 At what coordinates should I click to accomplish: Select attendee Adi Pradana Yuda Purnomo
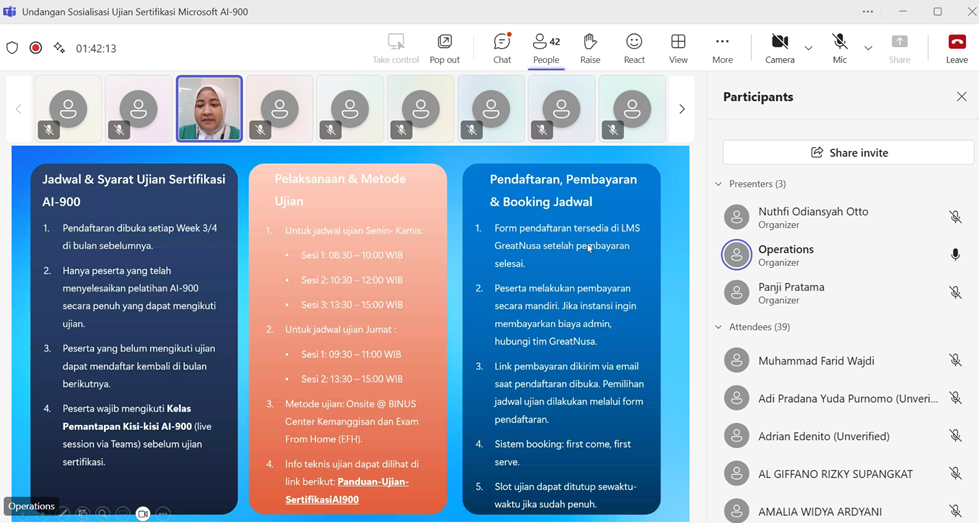pyautogui.click(x=843, y=398)
